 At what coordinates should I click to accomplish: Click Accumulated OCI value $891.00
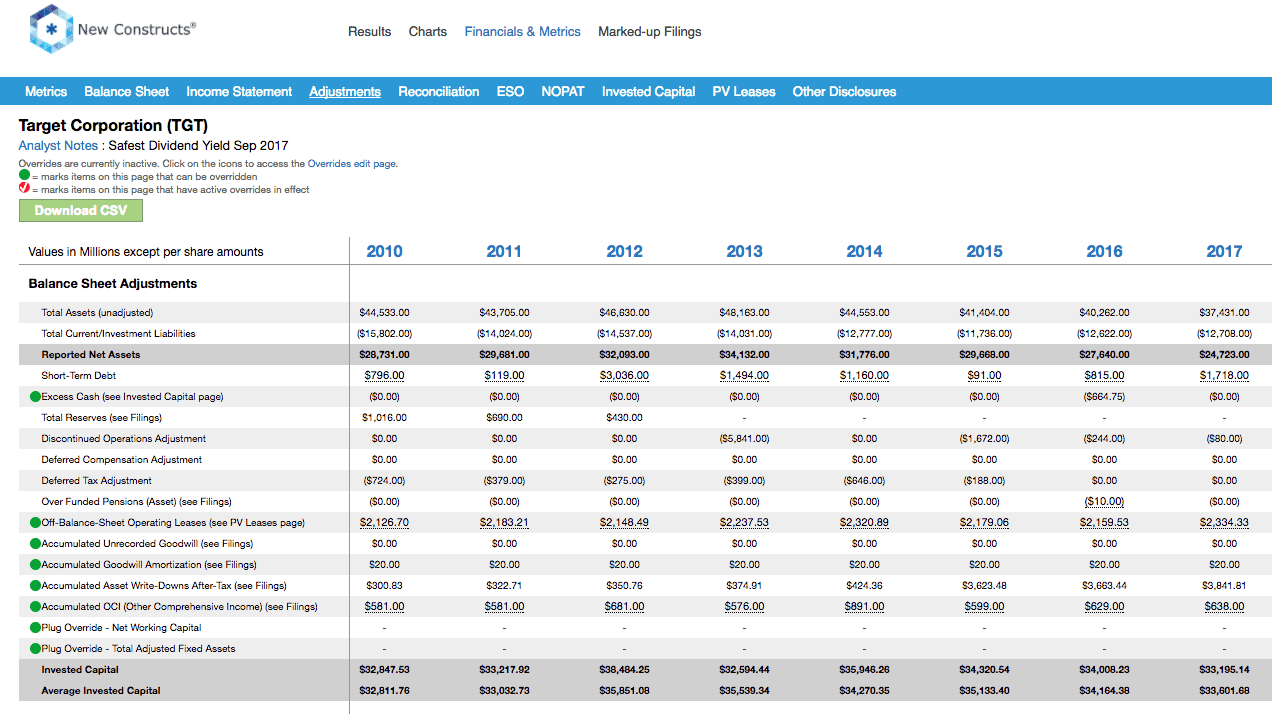pos(864,607)
